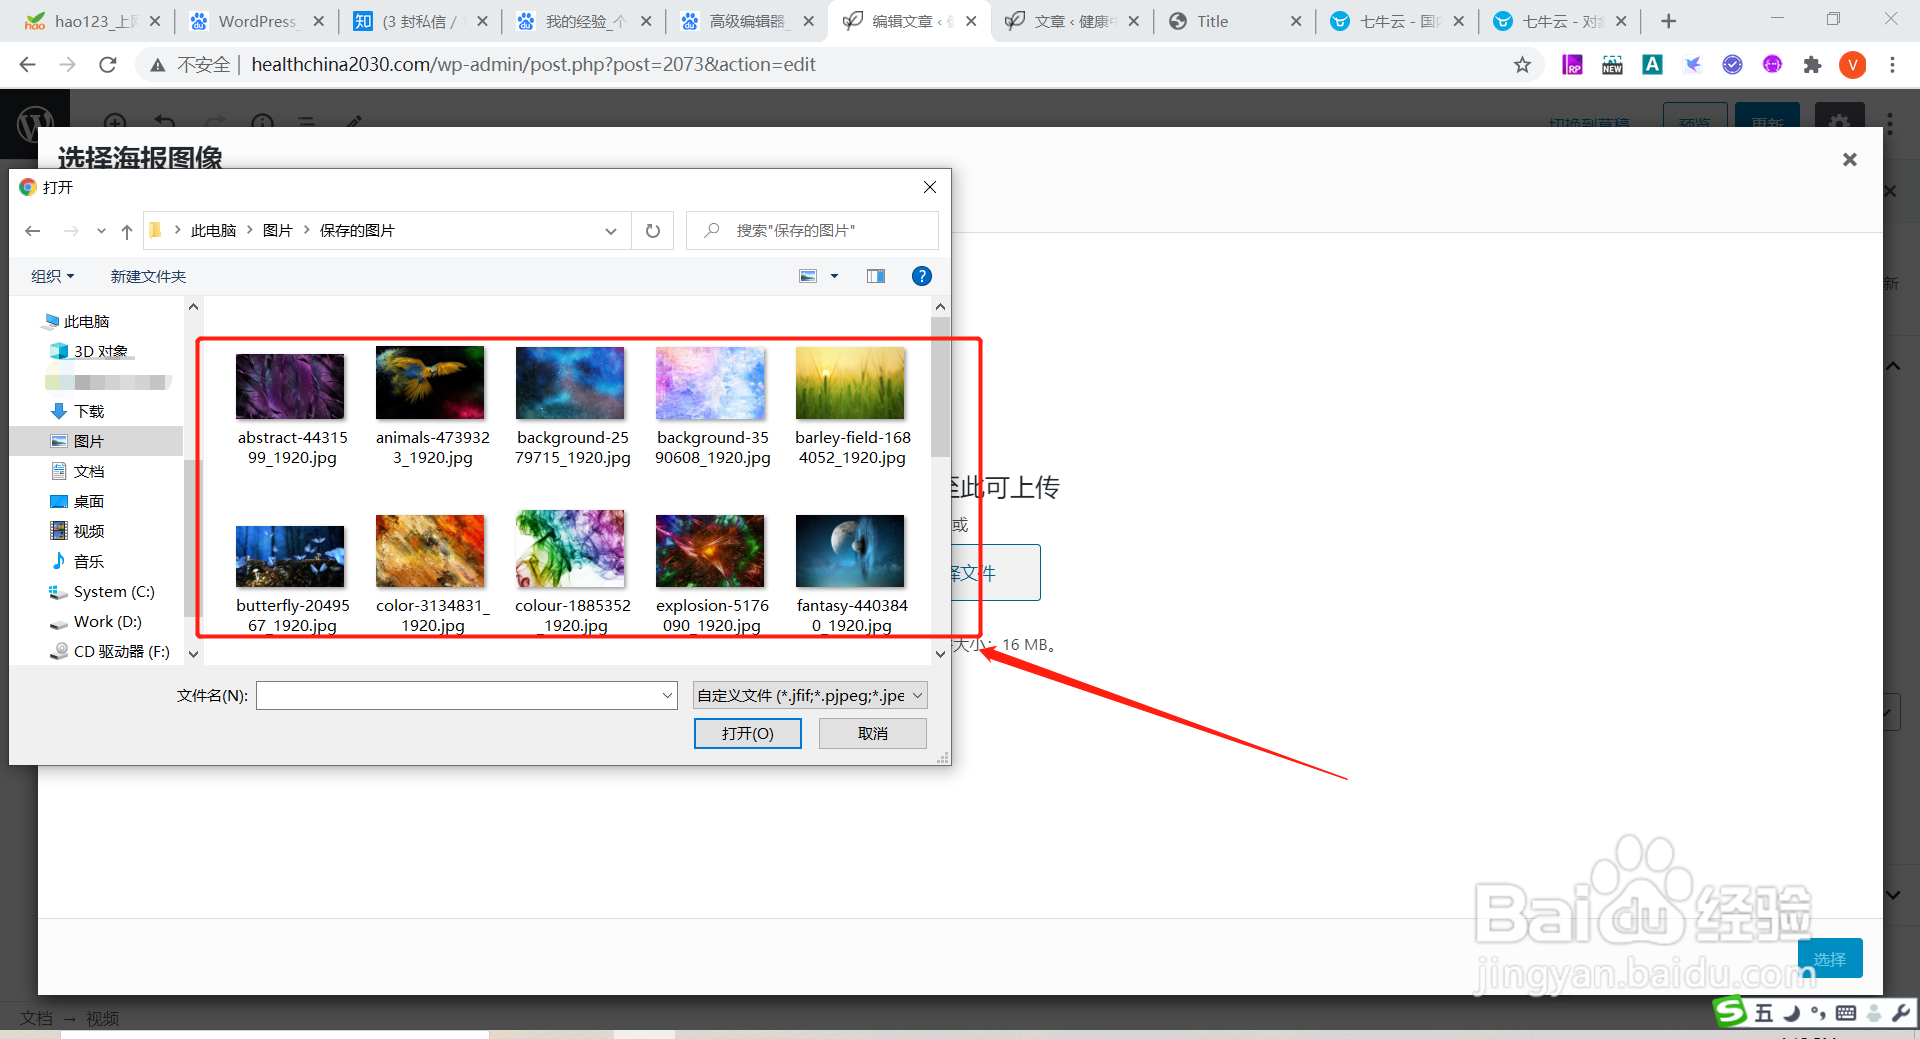Click the 打开(O) button
The height and width of the screenshot is (1039, 1920).
coord(747,733)
